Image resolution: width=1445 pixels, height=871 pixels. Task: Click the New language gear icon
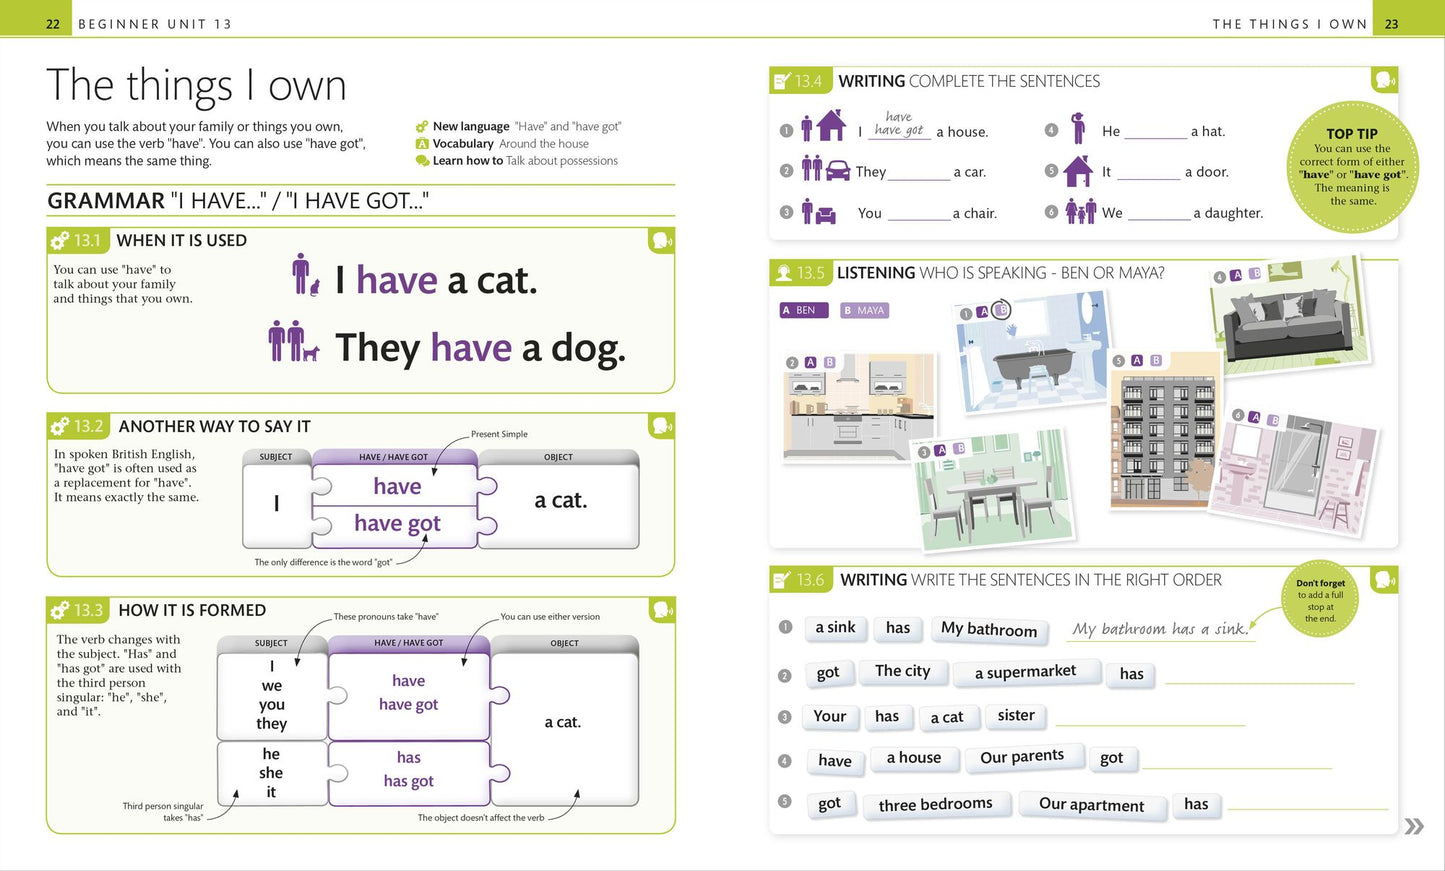click(x=422, y=127)
